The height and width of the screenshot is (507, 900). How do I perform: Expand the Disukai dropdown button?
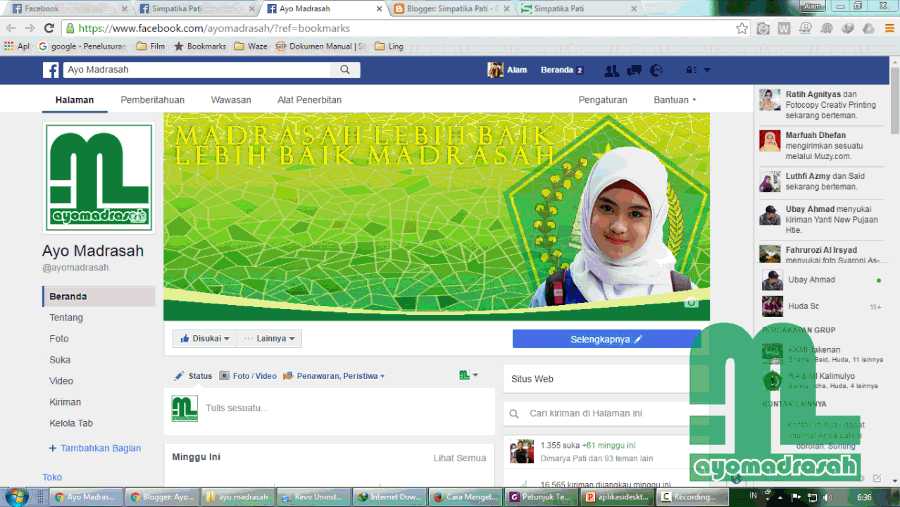click(204, 338)
